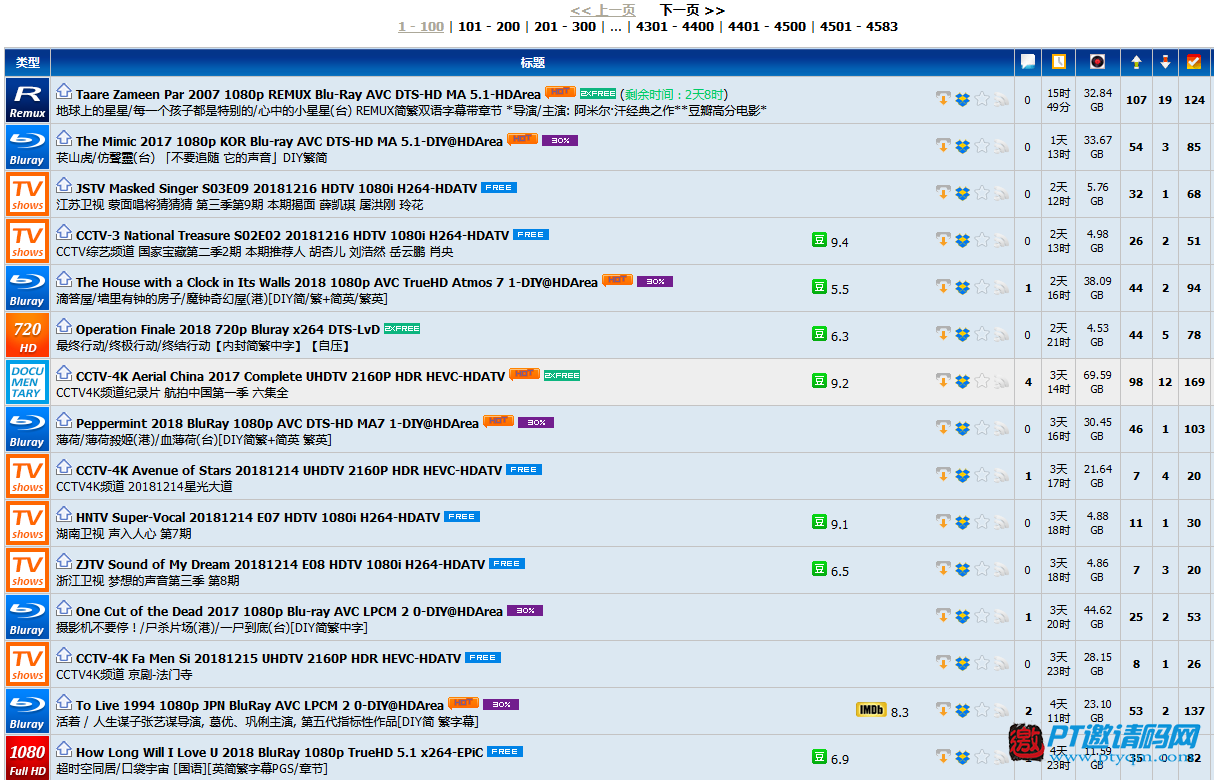Click snatched count 169 for Aerial China

pos(1194,382)
